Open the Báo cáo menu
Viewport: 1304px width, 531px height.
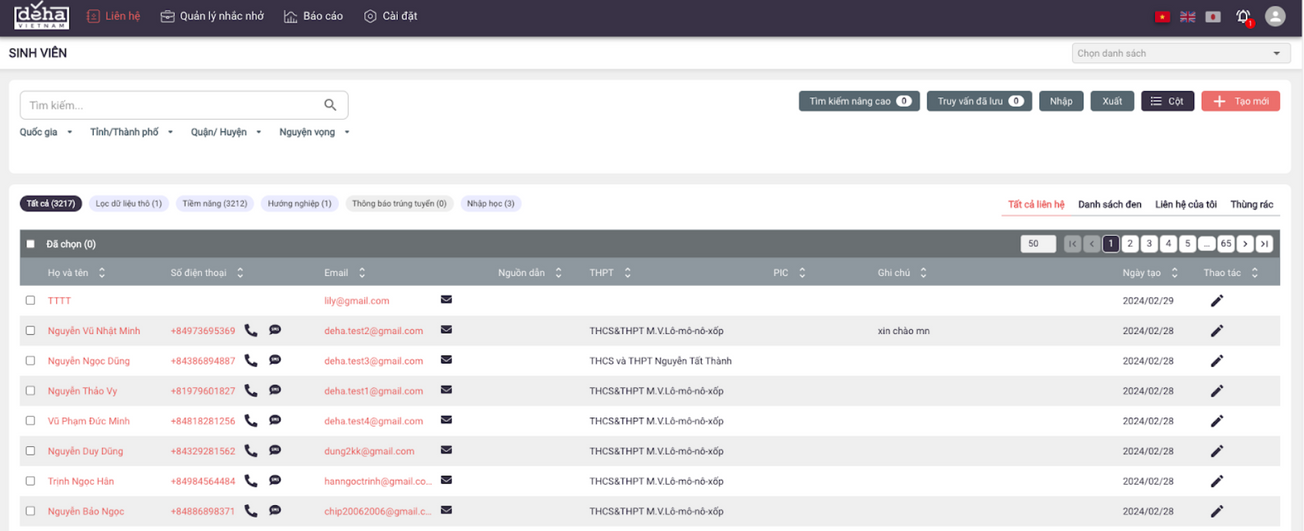click(313, 16)
